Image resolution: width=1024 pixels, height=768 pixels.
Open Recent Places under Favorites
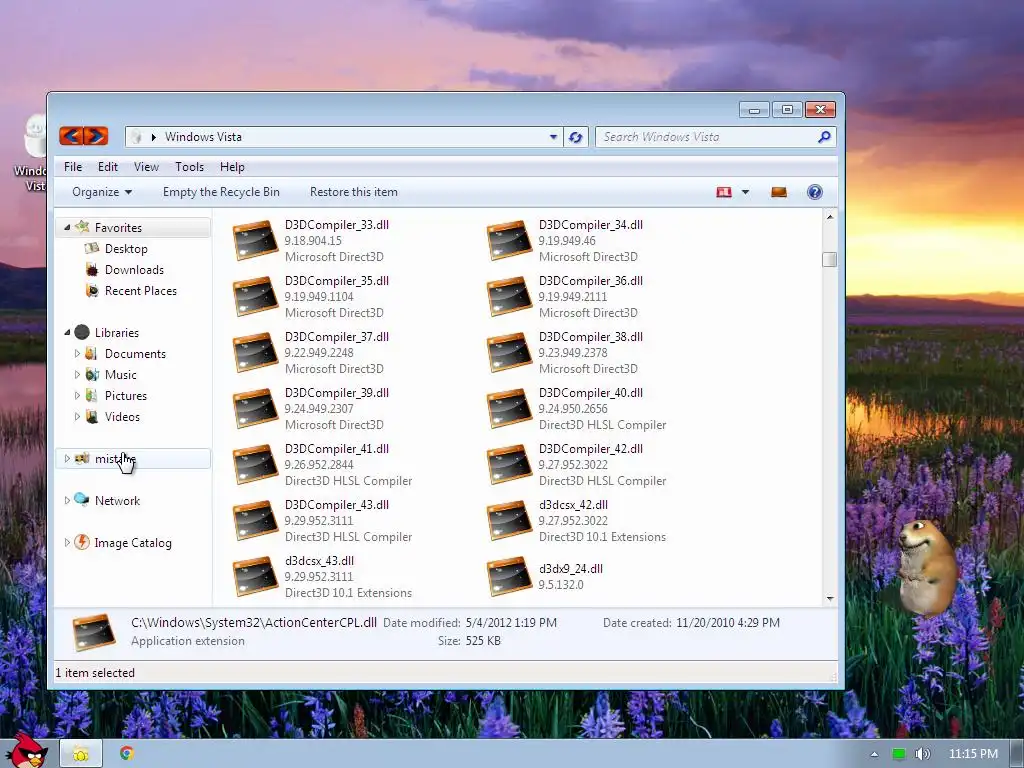click(140, 291)
